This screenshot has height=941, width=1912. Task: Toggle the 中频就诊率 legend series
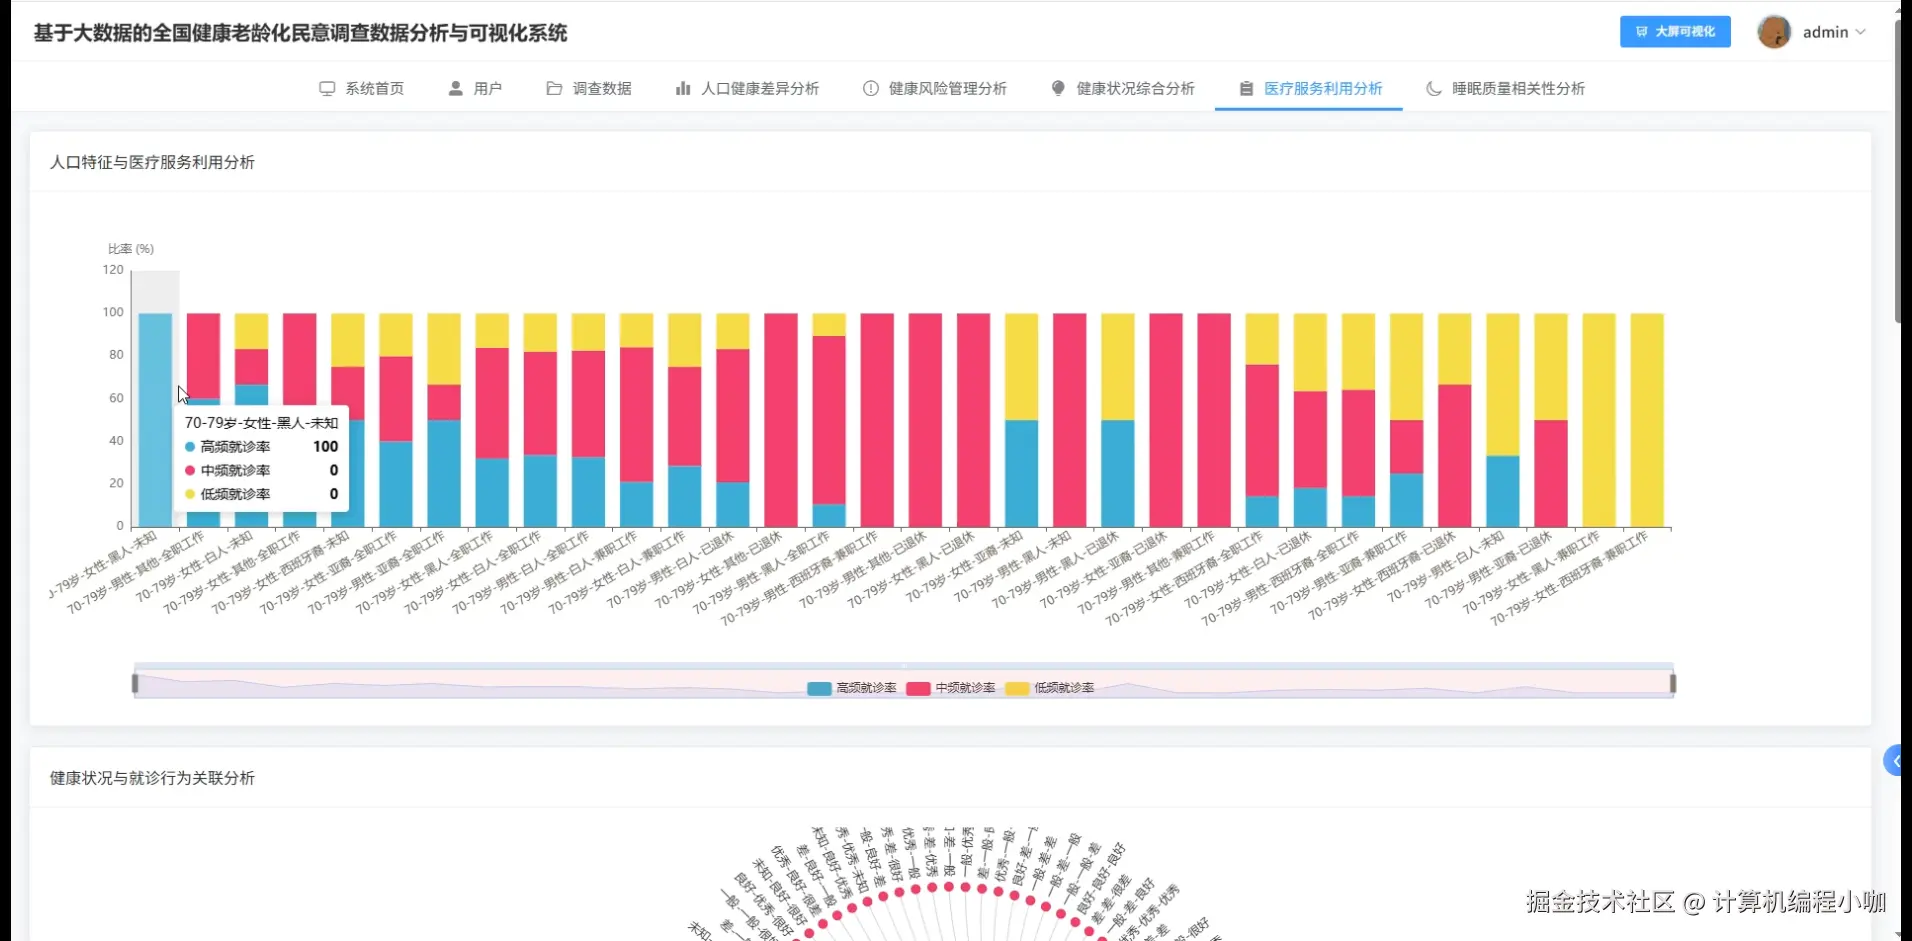pos(951,688)
